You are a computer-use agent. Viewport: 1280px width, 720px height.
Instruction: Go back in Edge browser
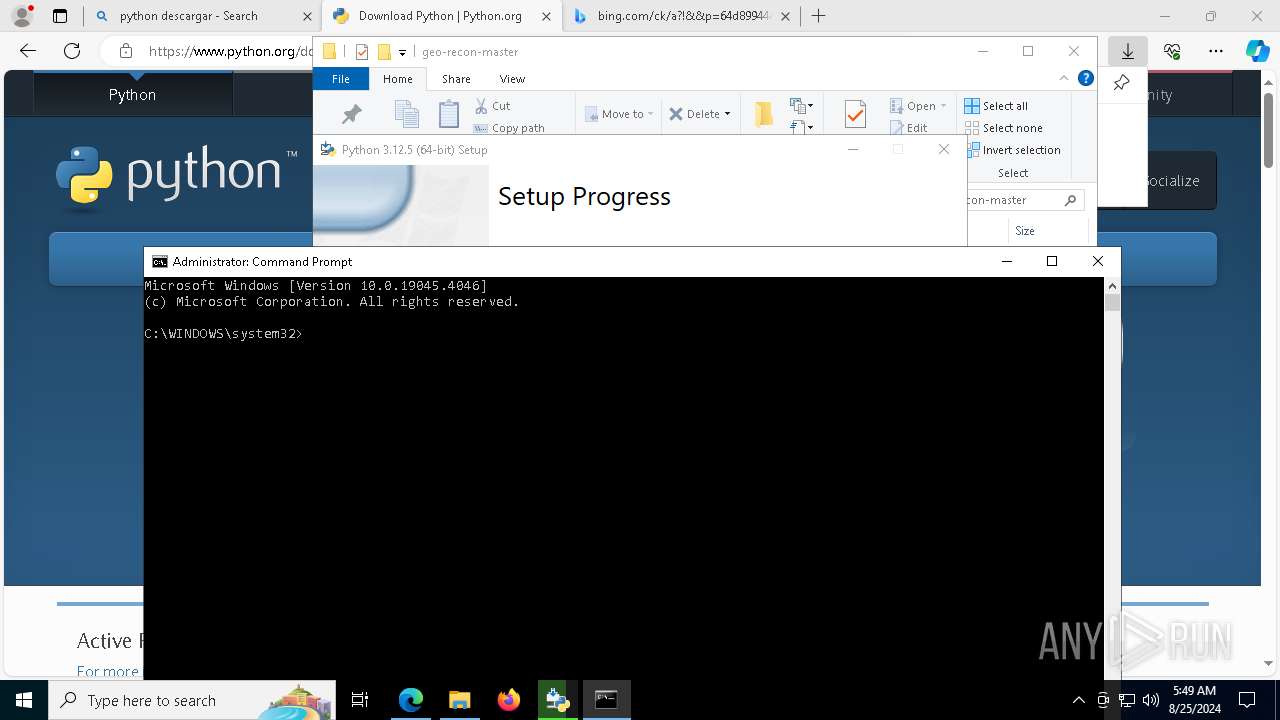point(28,51)
